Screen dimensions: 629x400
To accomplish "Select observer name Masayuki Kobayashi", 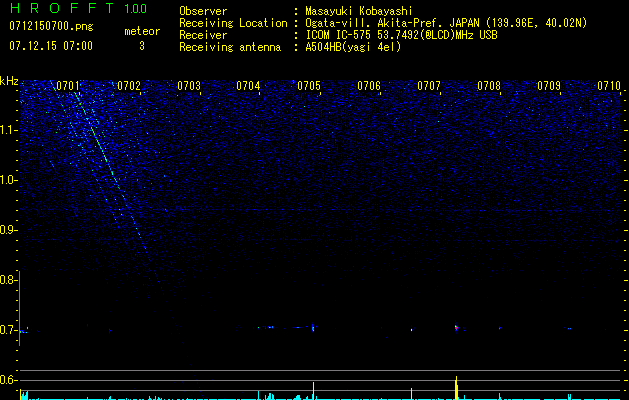I will (358, 11).
